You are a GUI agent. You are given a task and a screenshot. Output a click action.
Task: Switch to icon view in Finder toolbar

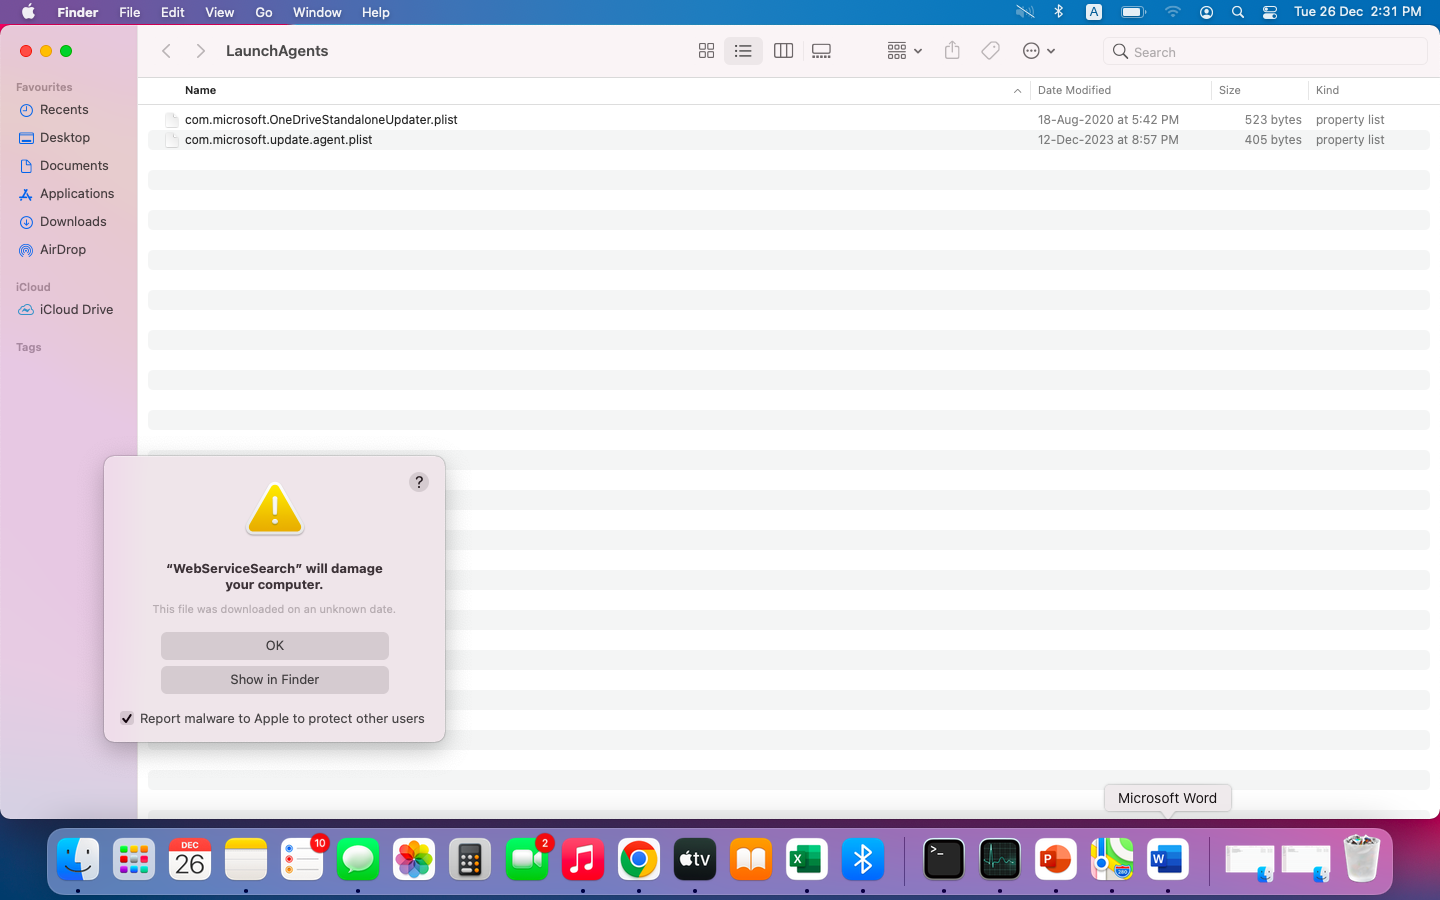click(x=706, y=50)
